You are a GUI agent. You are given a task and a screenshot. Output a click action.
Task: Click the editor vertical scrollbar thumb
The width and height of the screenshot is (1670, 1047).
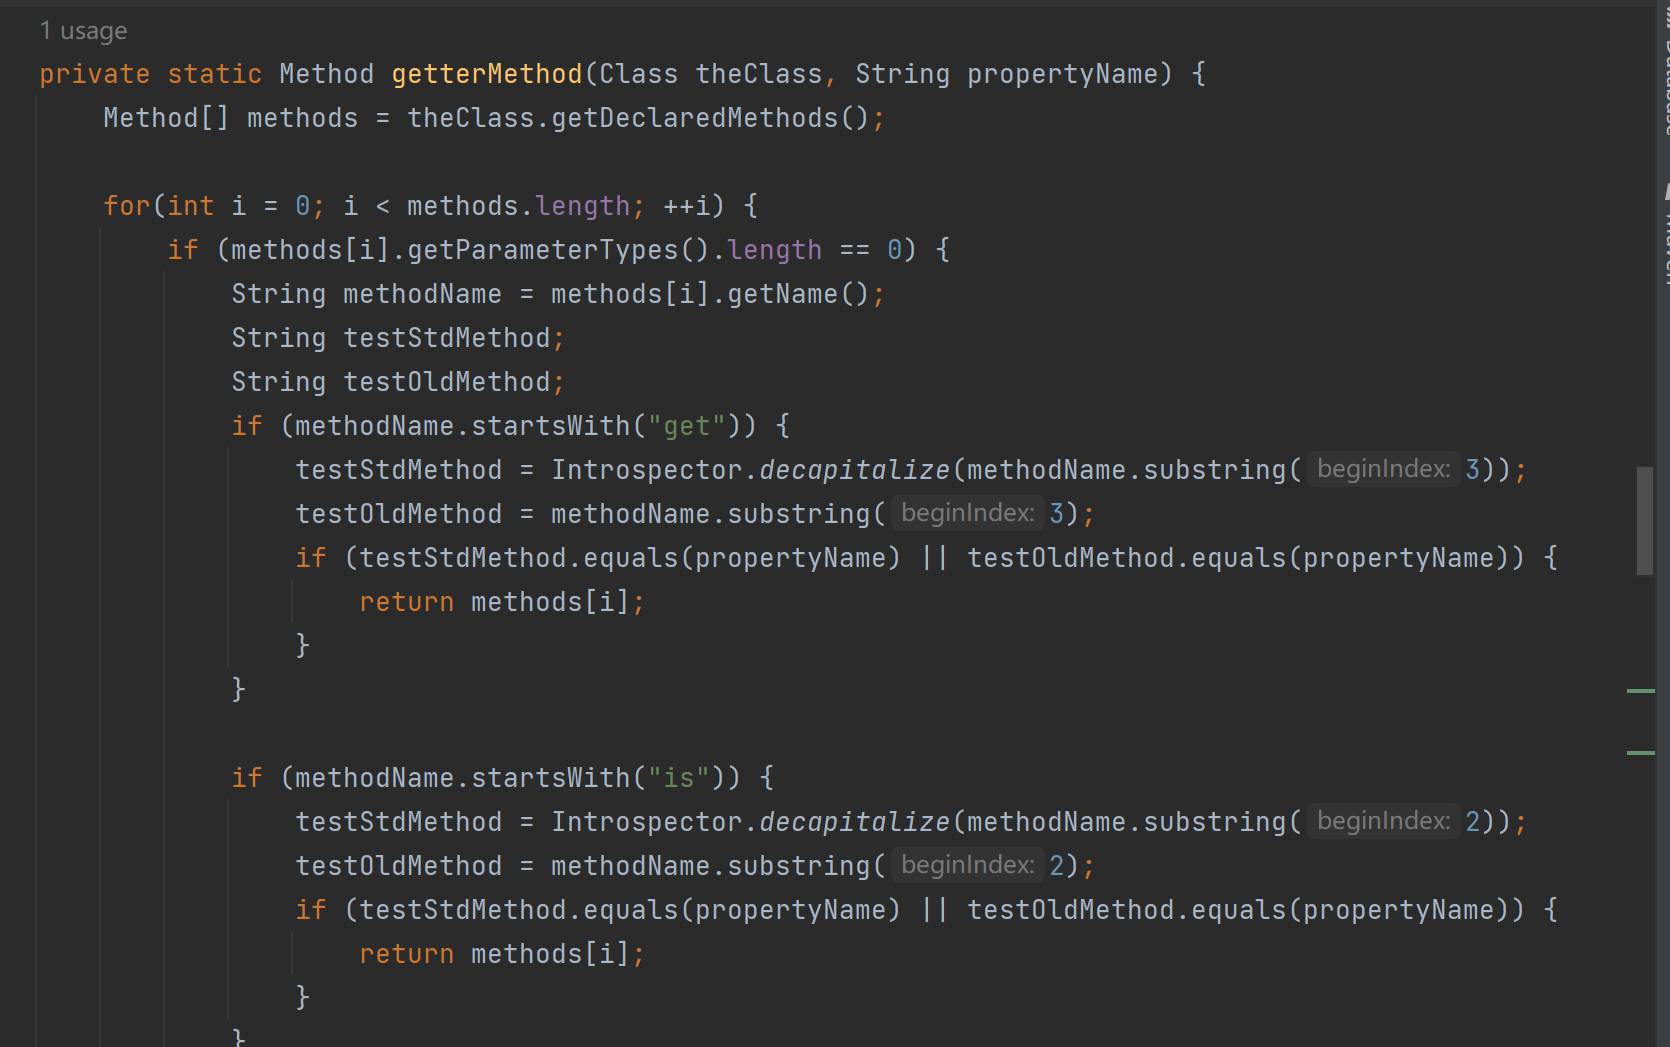coord(1645,521)
